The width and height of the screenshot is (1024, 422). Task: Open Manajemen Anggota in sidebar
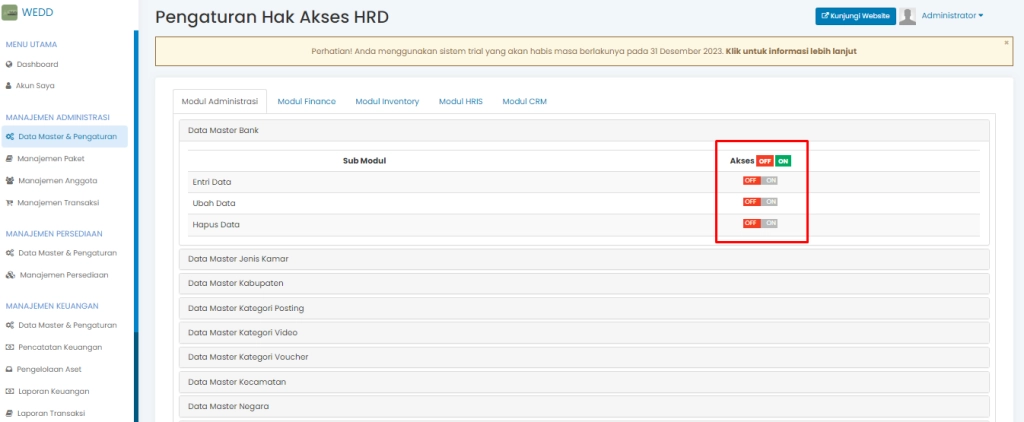[x=57, y=181]
